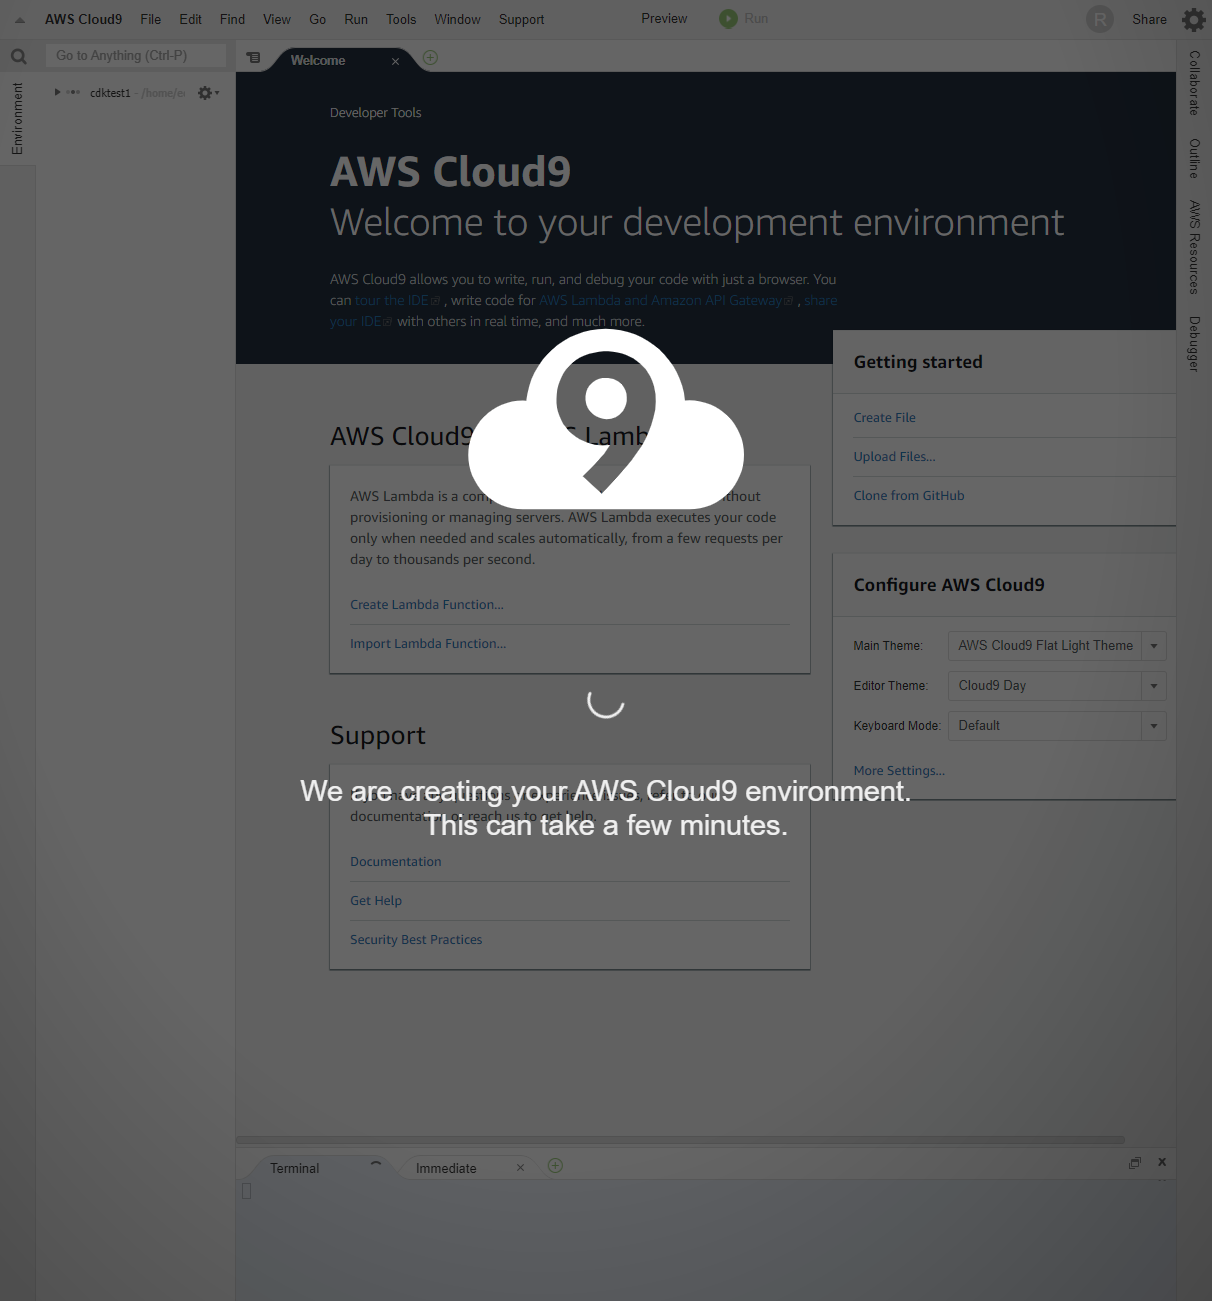Open the Window menu

click(457, 19)
